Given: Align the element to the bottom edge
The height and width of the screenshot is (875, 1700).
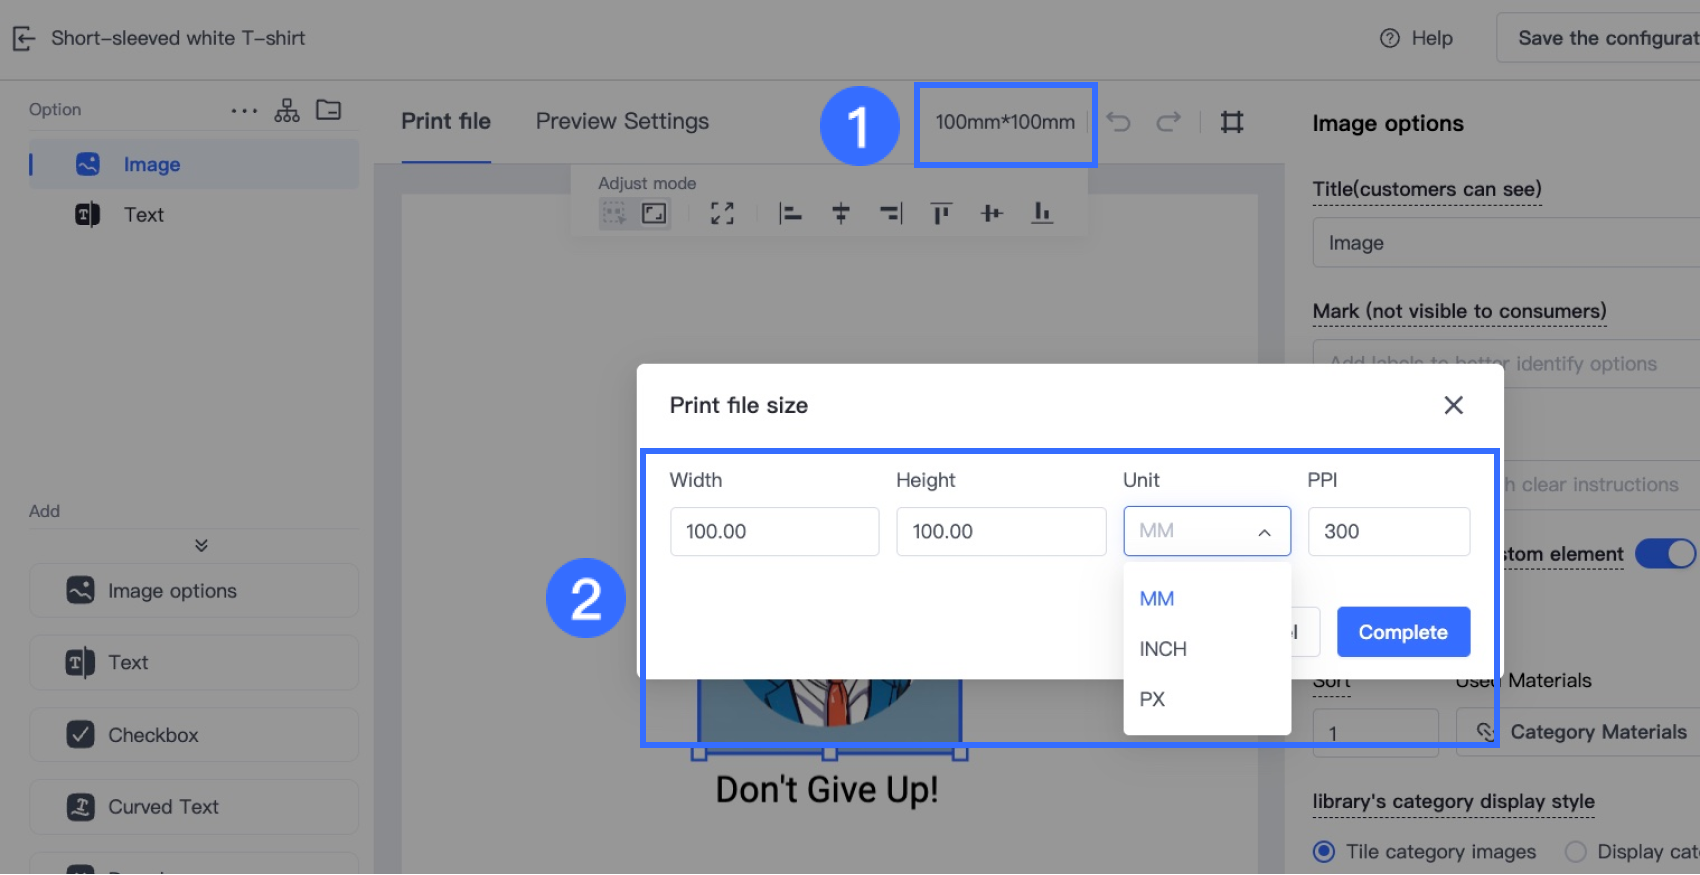Looking at the screenshot, I should click(x=1042, y=213).
